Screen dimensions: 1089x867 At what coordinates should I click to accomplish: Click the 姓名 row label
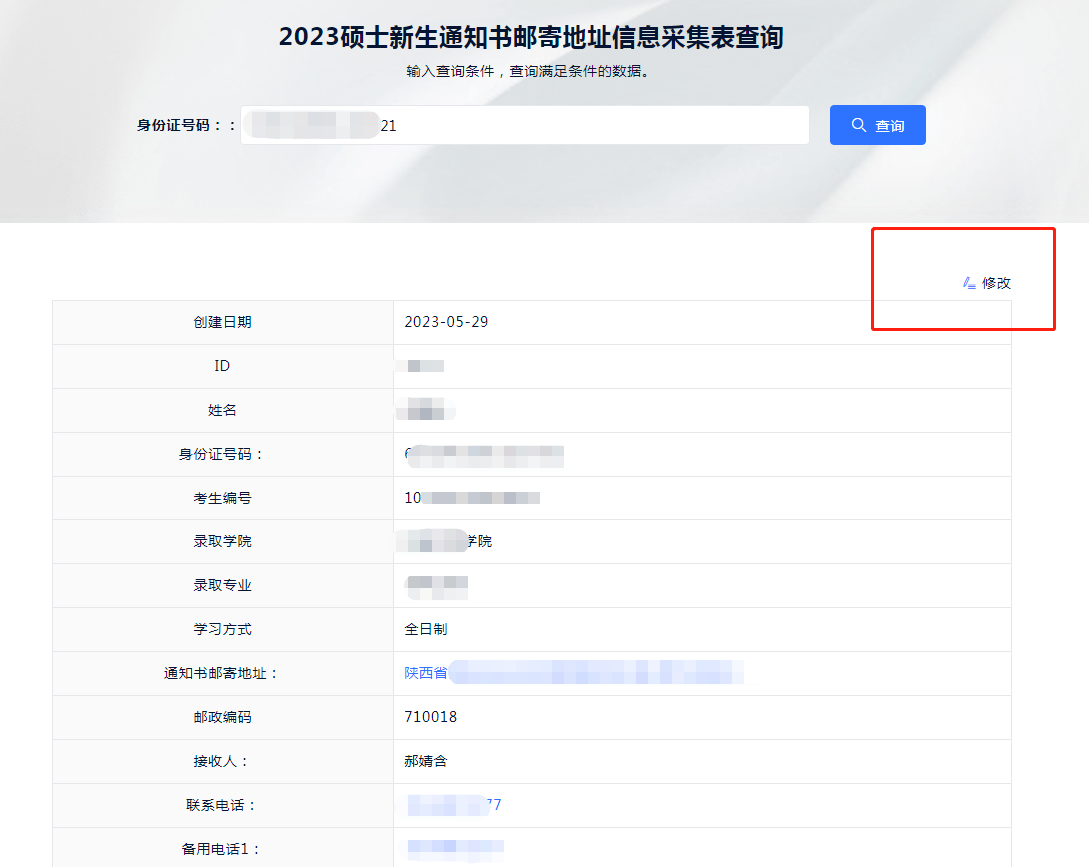222,410
